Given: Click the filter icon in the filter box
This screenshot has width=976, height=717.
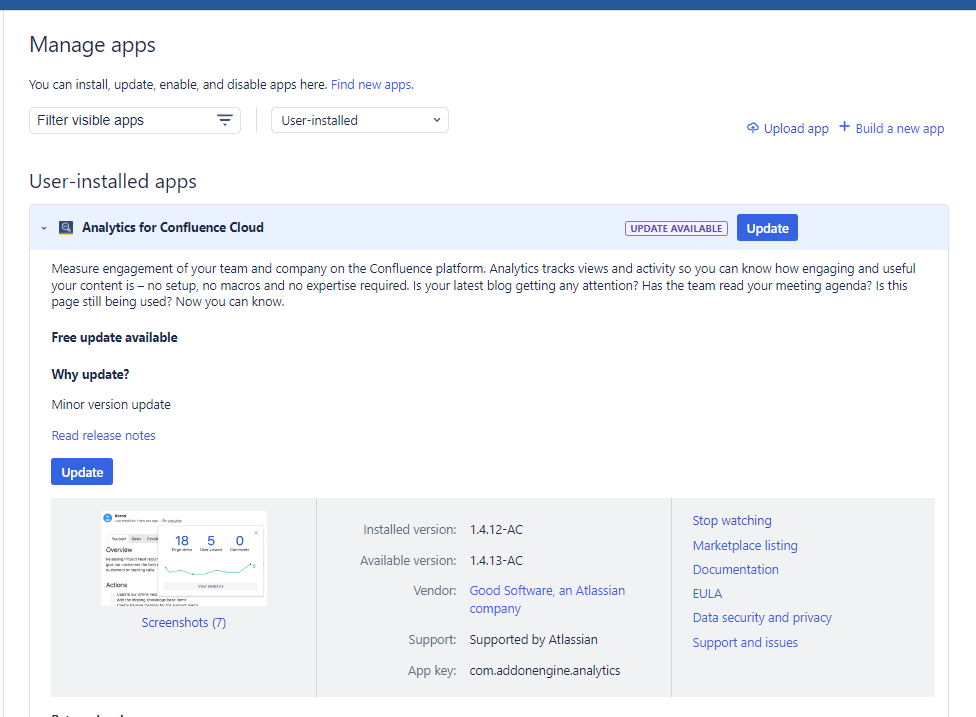Looking at the screenshot, I should pos(225,120).
